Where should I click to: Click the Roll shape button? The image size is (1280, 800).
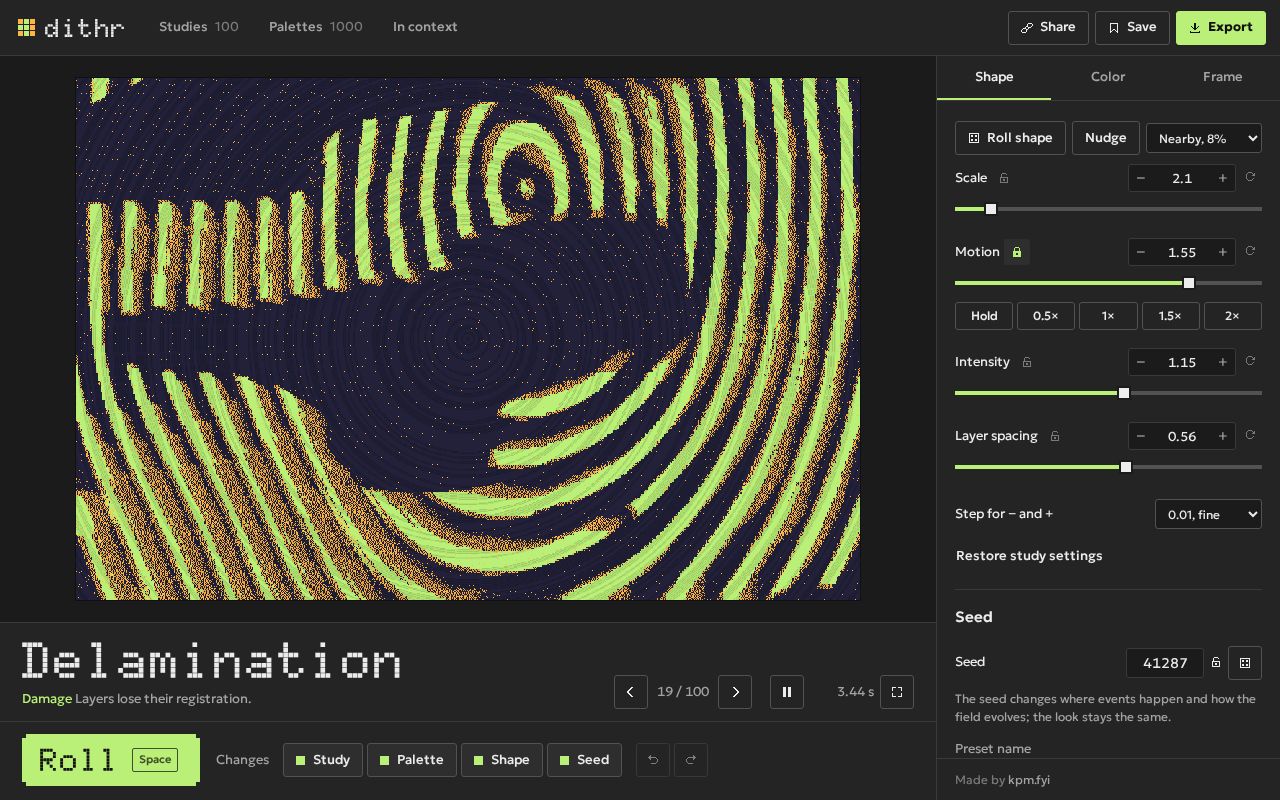click(1010, 138)
